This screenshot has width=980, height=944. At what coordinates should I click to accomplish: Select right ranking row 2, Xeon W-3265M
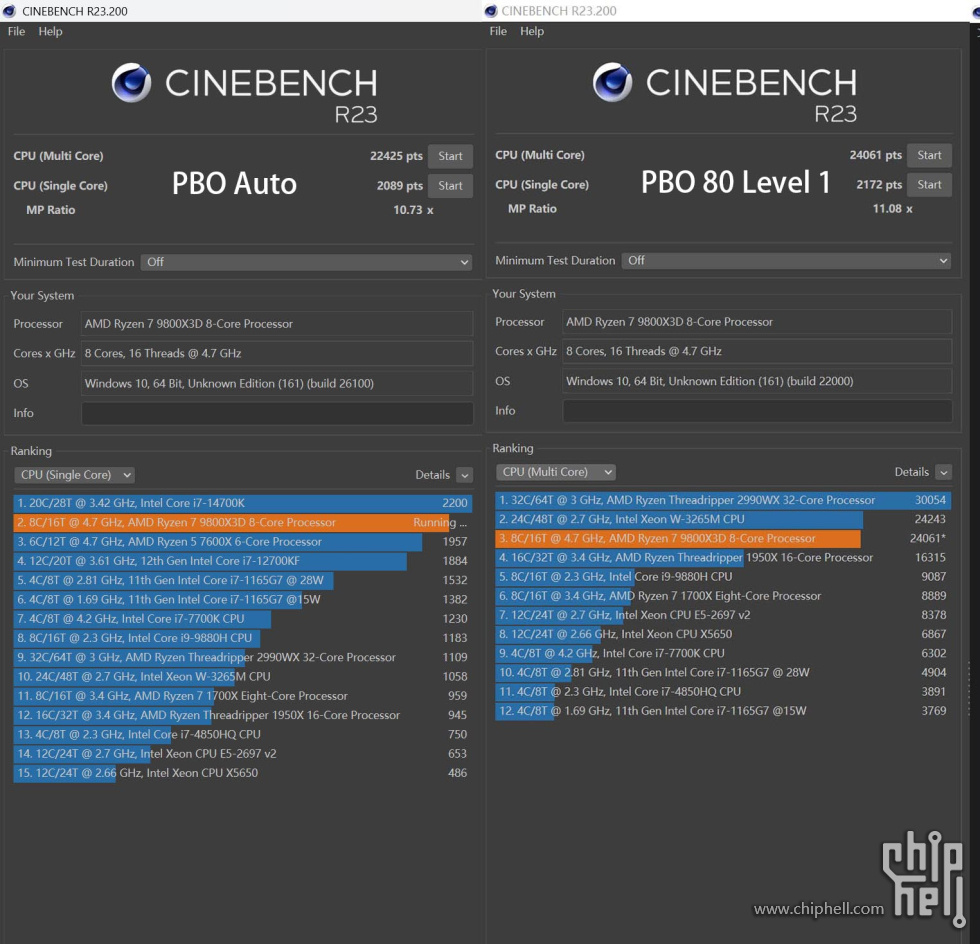click(x=723, y=520)
